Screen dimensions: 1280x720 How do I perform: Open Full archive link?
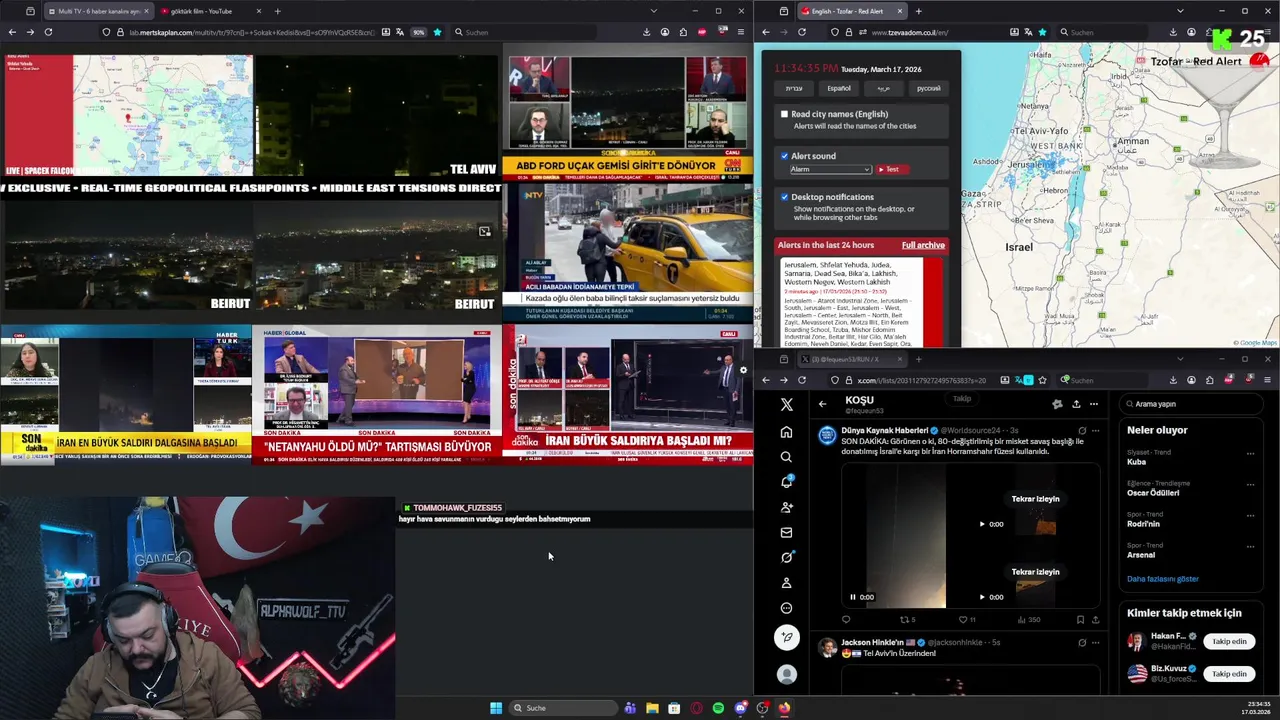(922, 245)
